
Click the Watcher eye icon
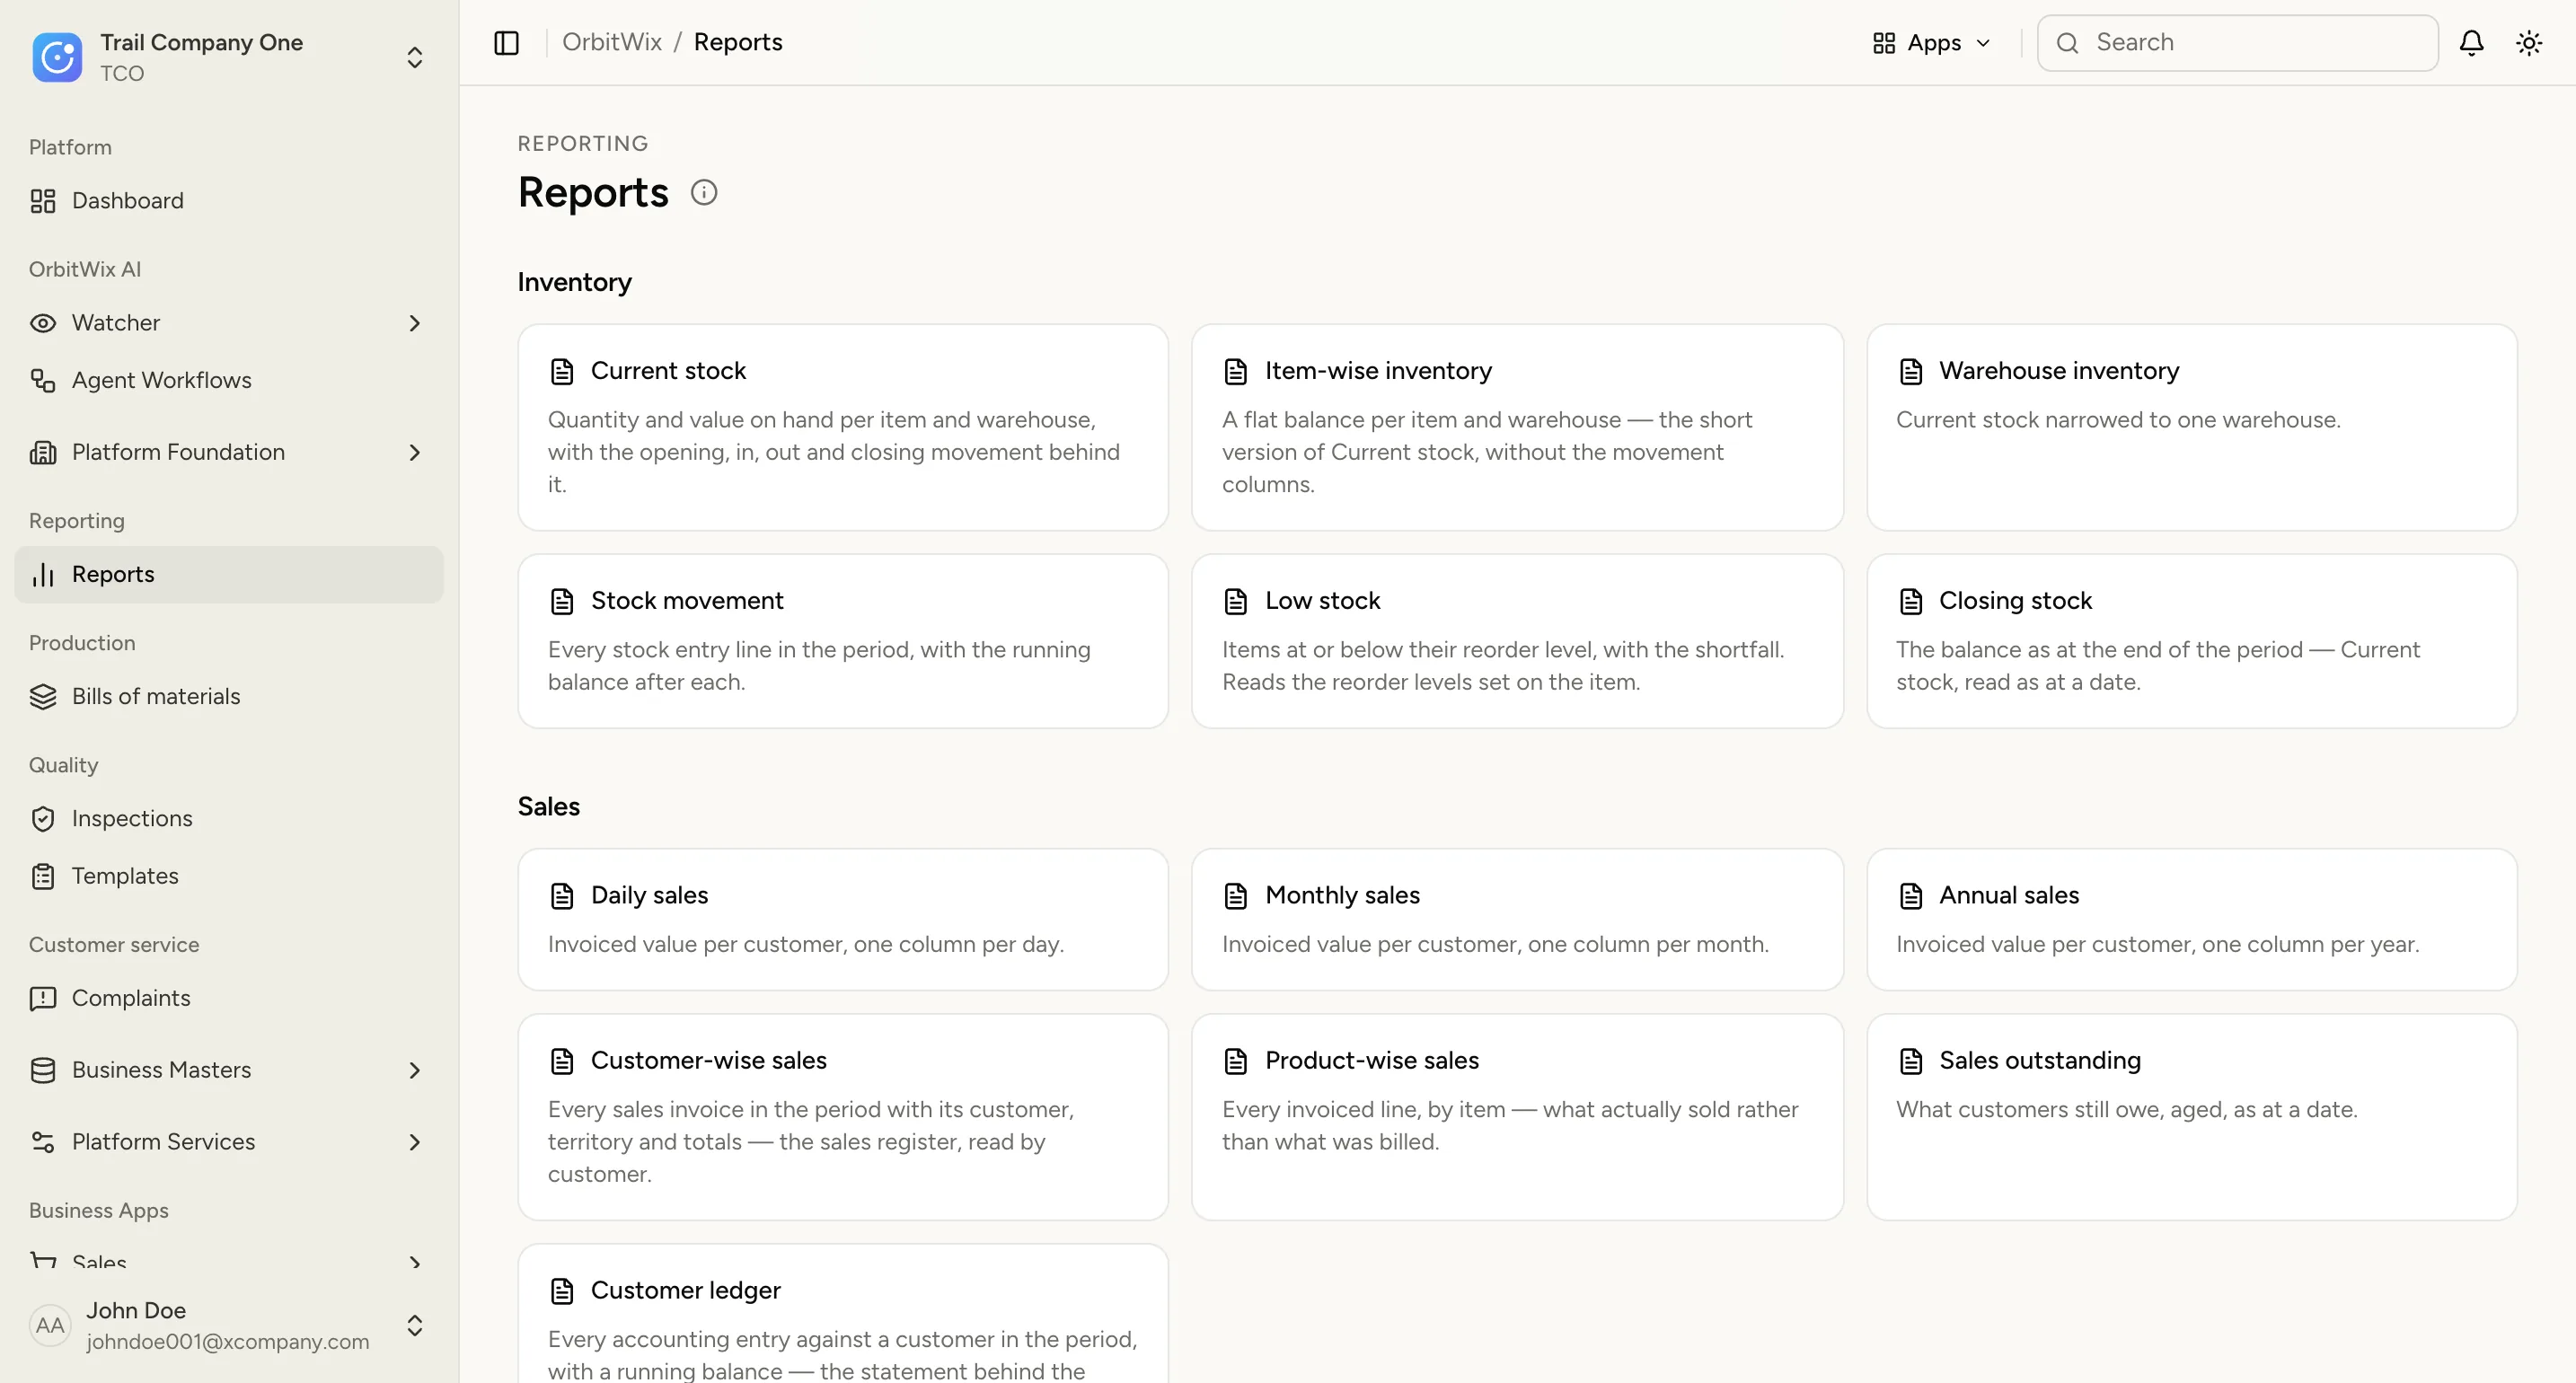(x=43, y=323)
